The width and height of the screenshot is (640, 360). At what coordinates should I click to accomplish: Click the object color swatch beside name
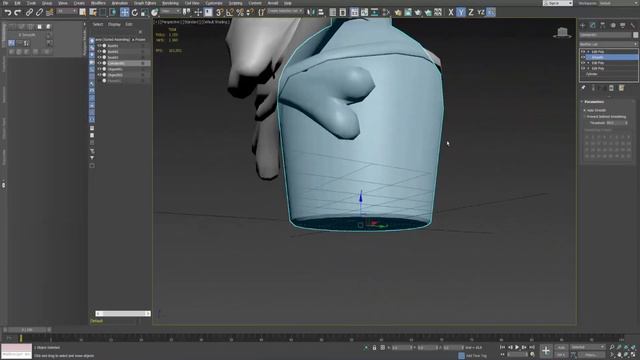[x=636, y=35]
